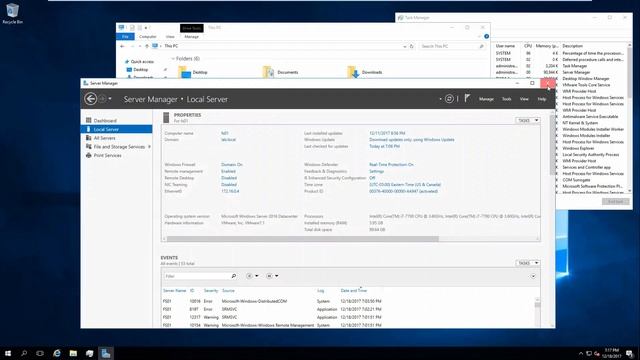Click the All Servers icon in sidebar
Image resolution: width=640 pixels, height=360 pixels.
click(x=89, y=138)
